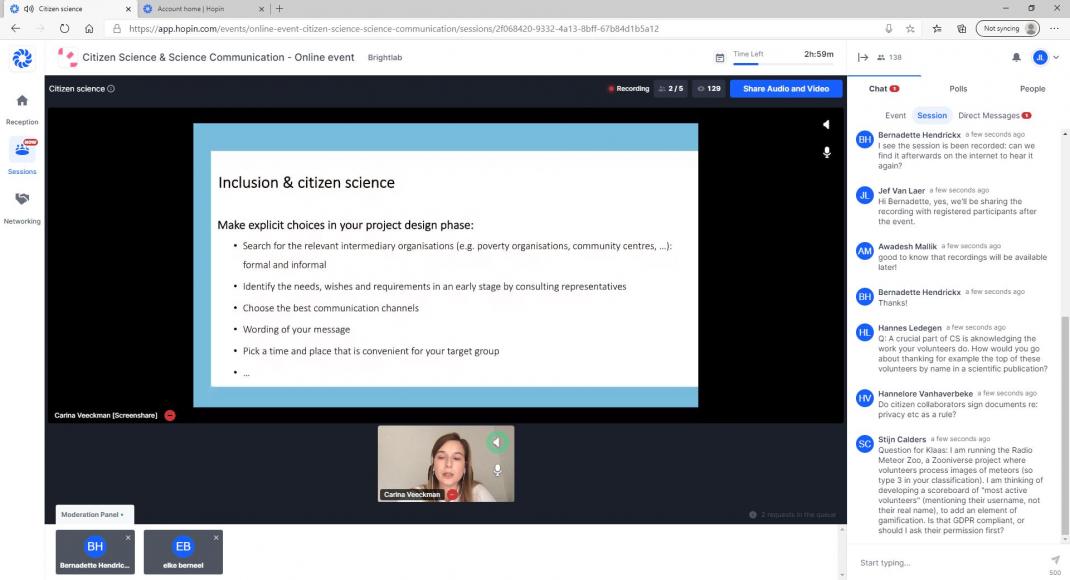This screenshot has height=580, width=1070.
Task: Click the info icon next to Citizen science
Action: pos(111,89)
